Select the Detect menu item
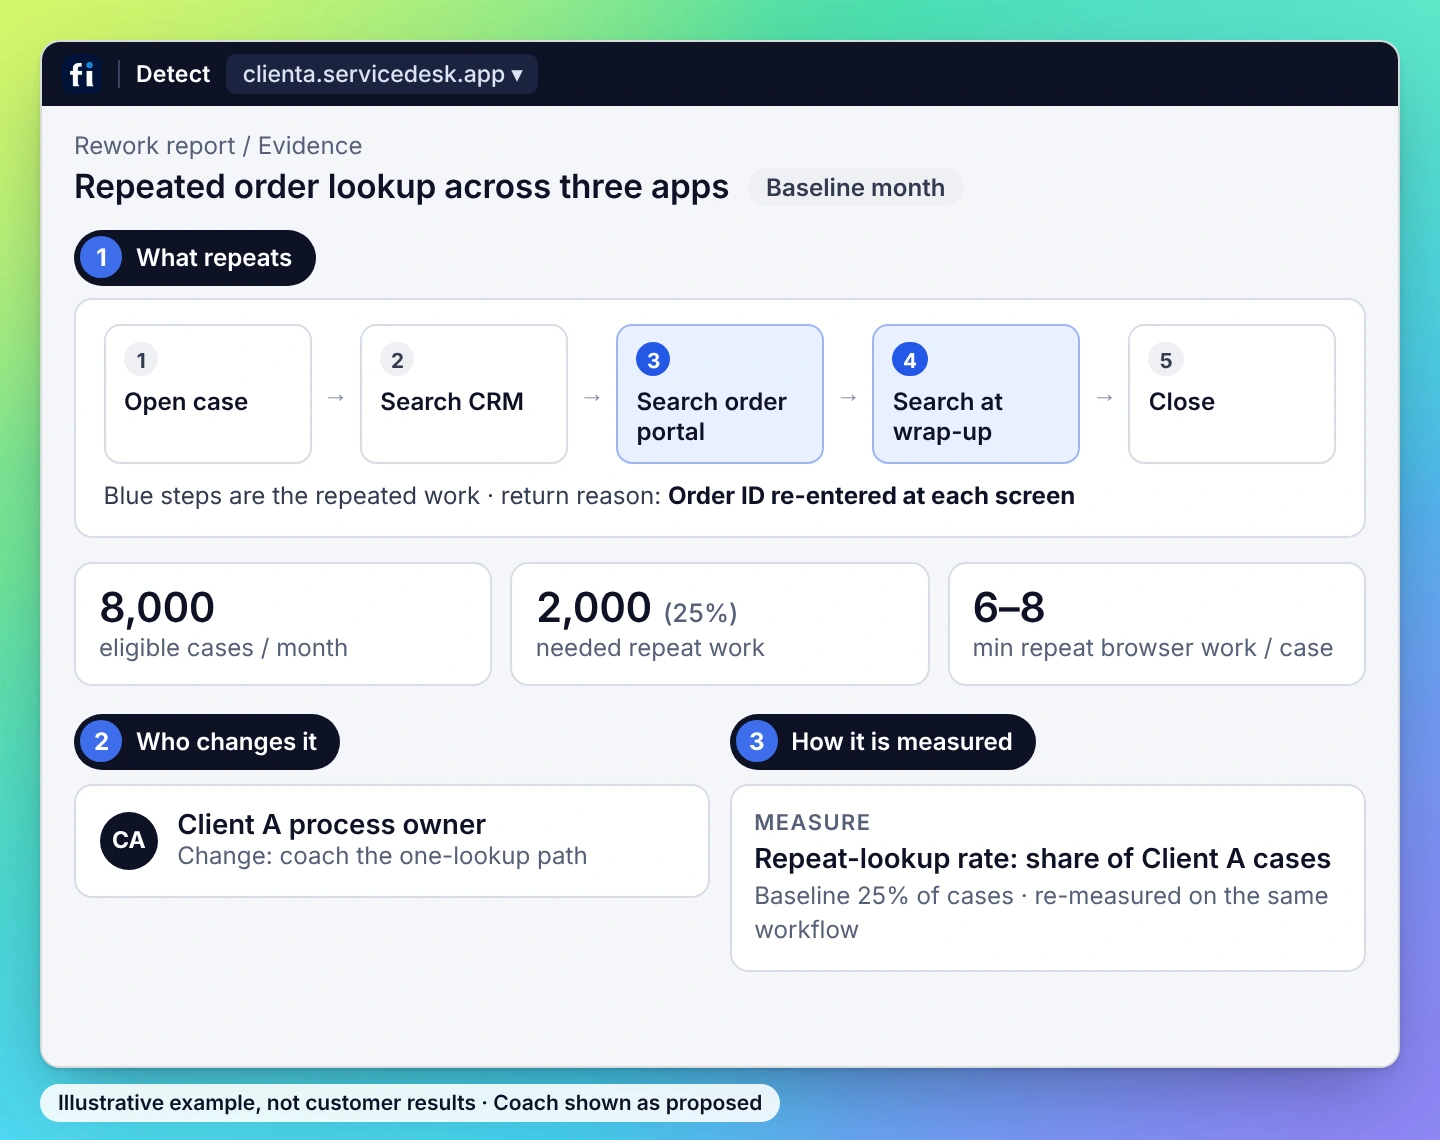The height and width of the screenshot is (1140, 1440). pyautogui.click(x=173, y=74)
